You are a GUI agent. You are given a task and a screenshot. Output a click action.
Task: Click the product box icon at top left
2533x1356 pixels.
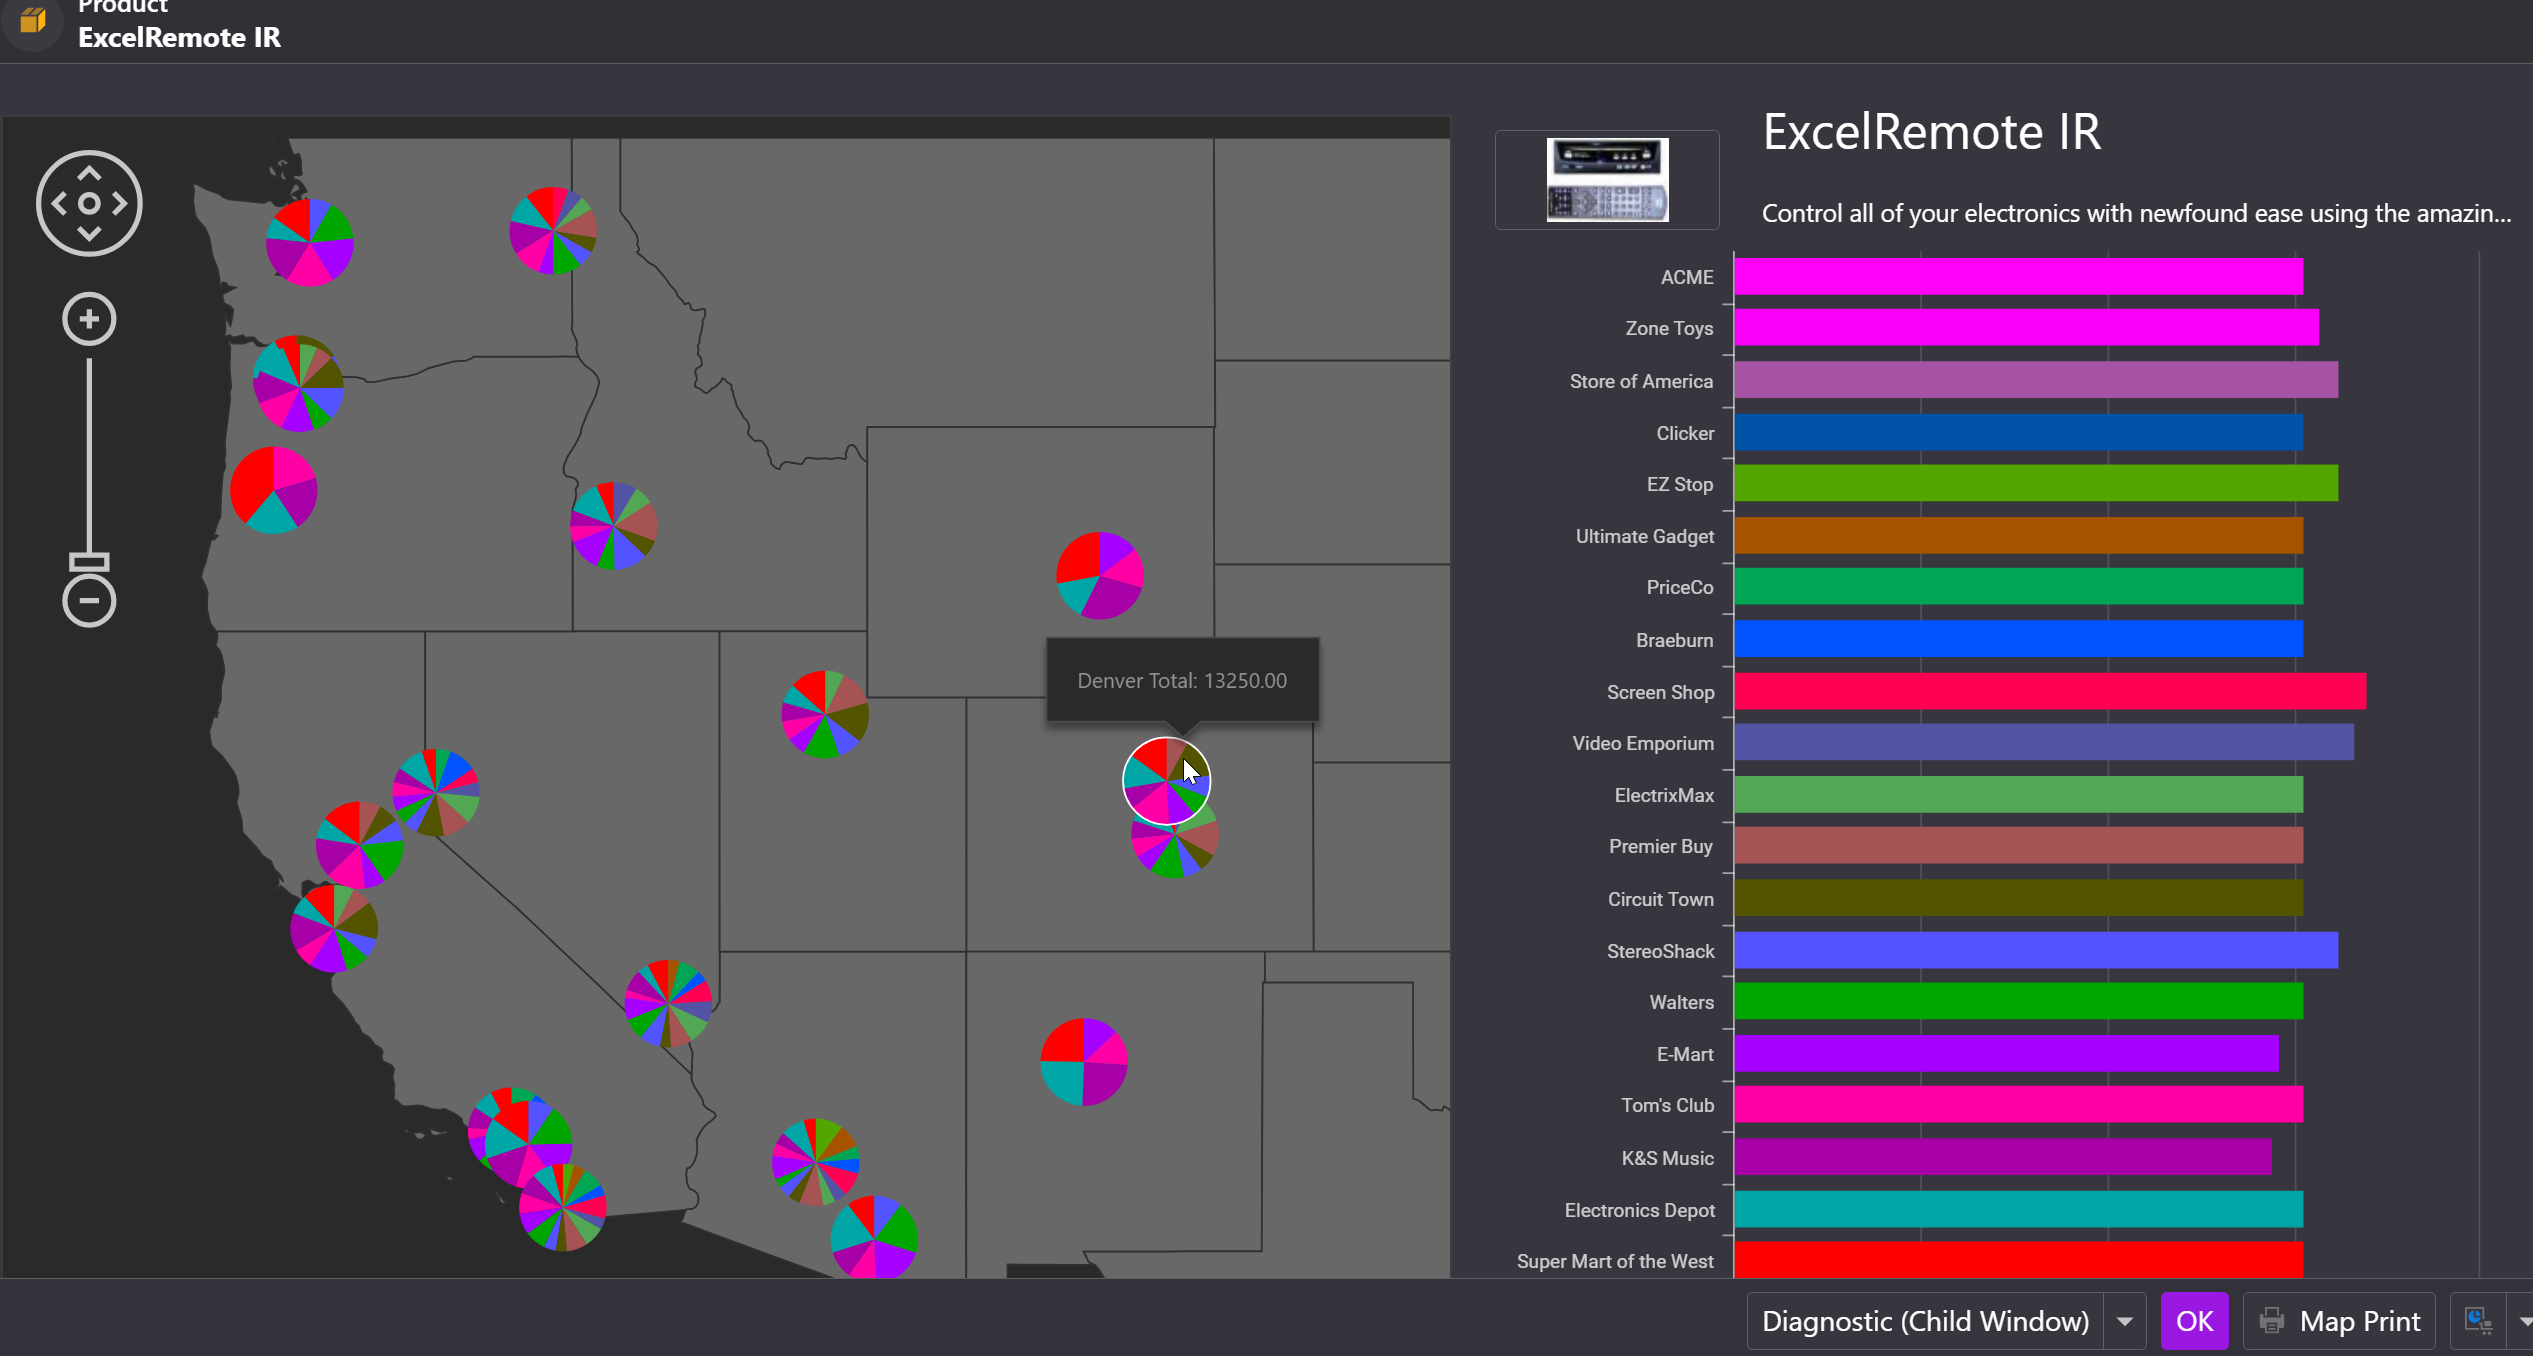33,20
